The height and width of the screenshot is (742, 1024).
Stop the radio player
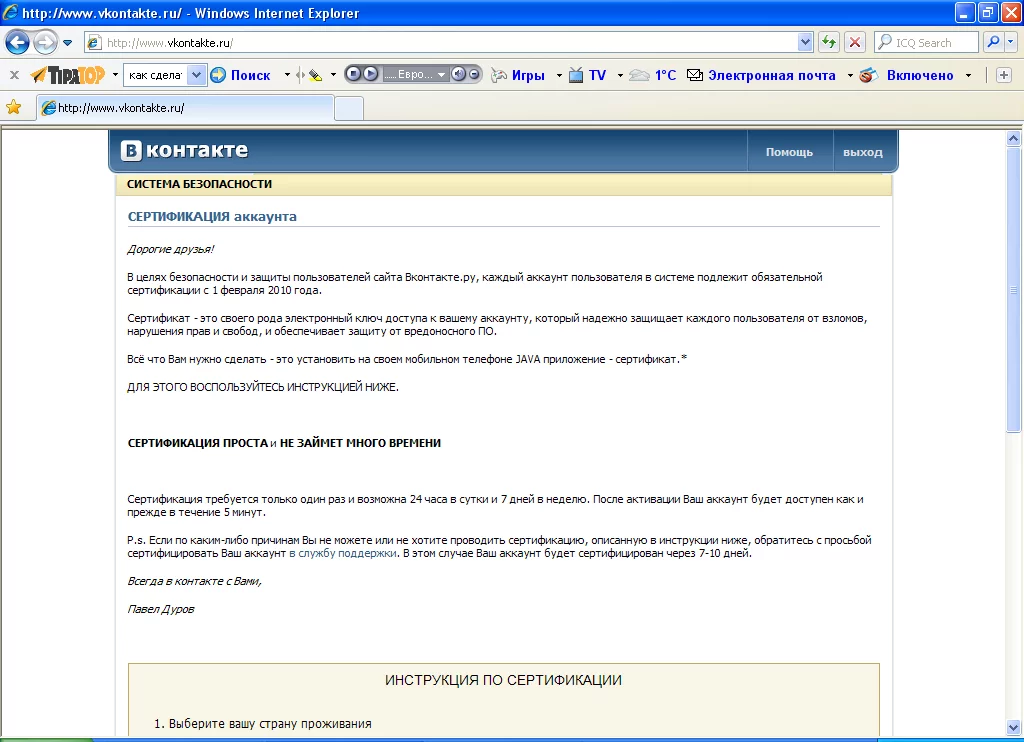(353, 74)
